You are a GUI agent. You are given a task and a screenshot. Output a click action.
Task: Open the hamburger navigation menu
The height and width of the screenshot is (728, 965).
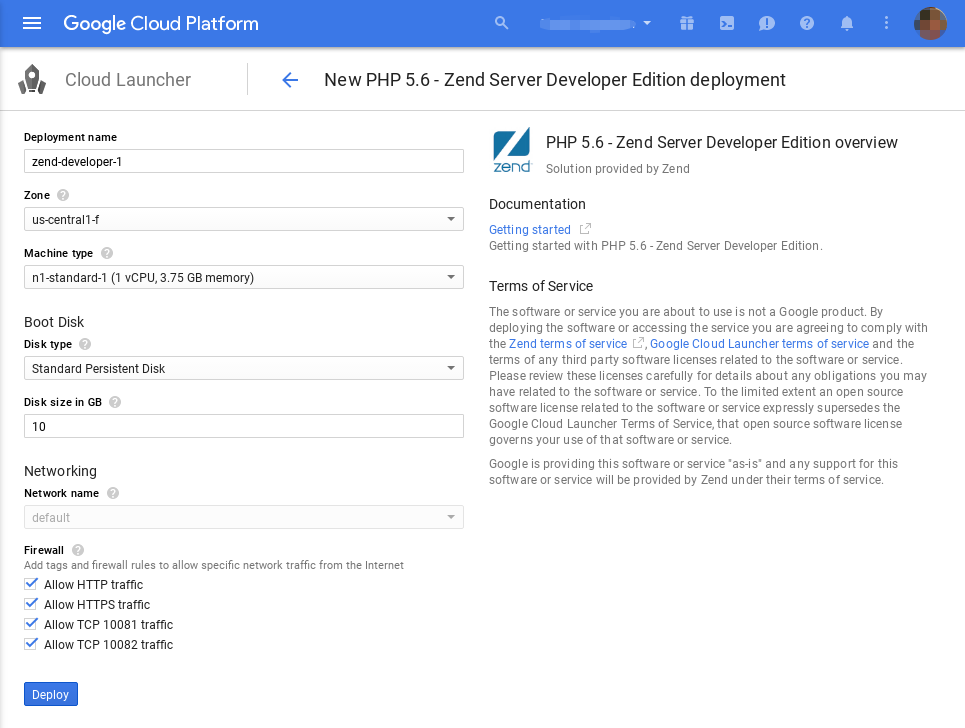tap(32, 23)
